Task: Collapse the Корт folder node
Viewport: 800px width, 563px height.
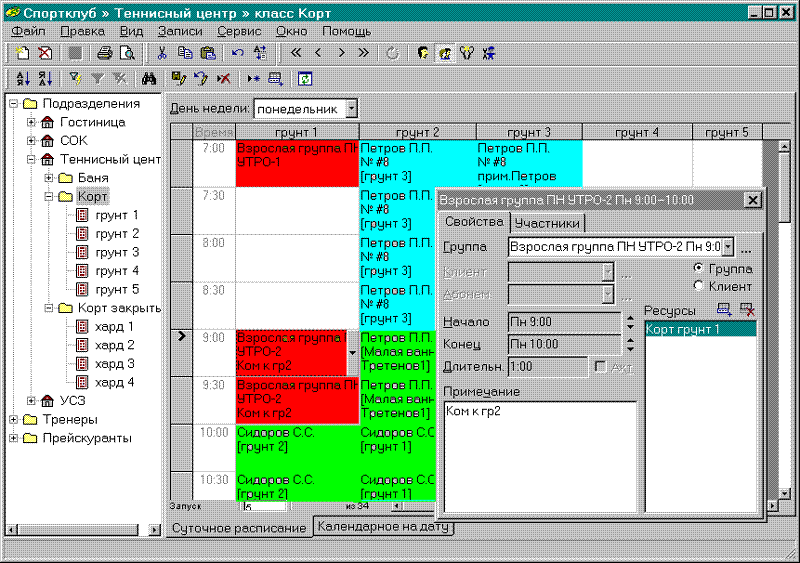Action: (x=49, y=196)
